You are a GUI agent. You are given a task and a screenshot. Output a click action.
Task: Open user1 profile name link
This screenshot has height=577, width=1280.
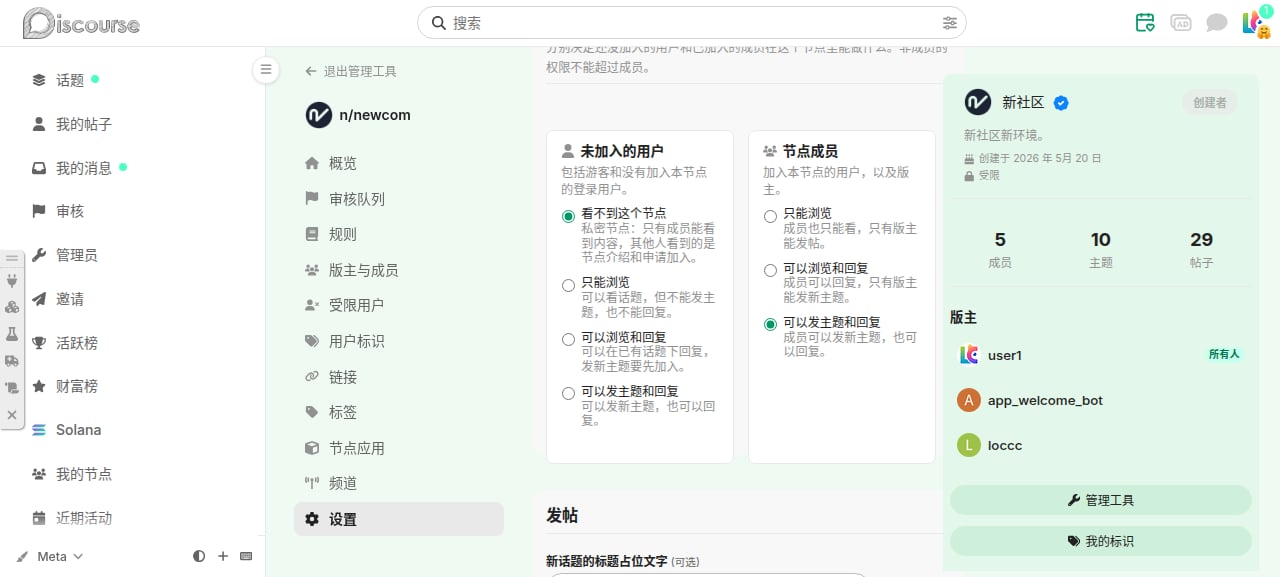(1005, 355)
